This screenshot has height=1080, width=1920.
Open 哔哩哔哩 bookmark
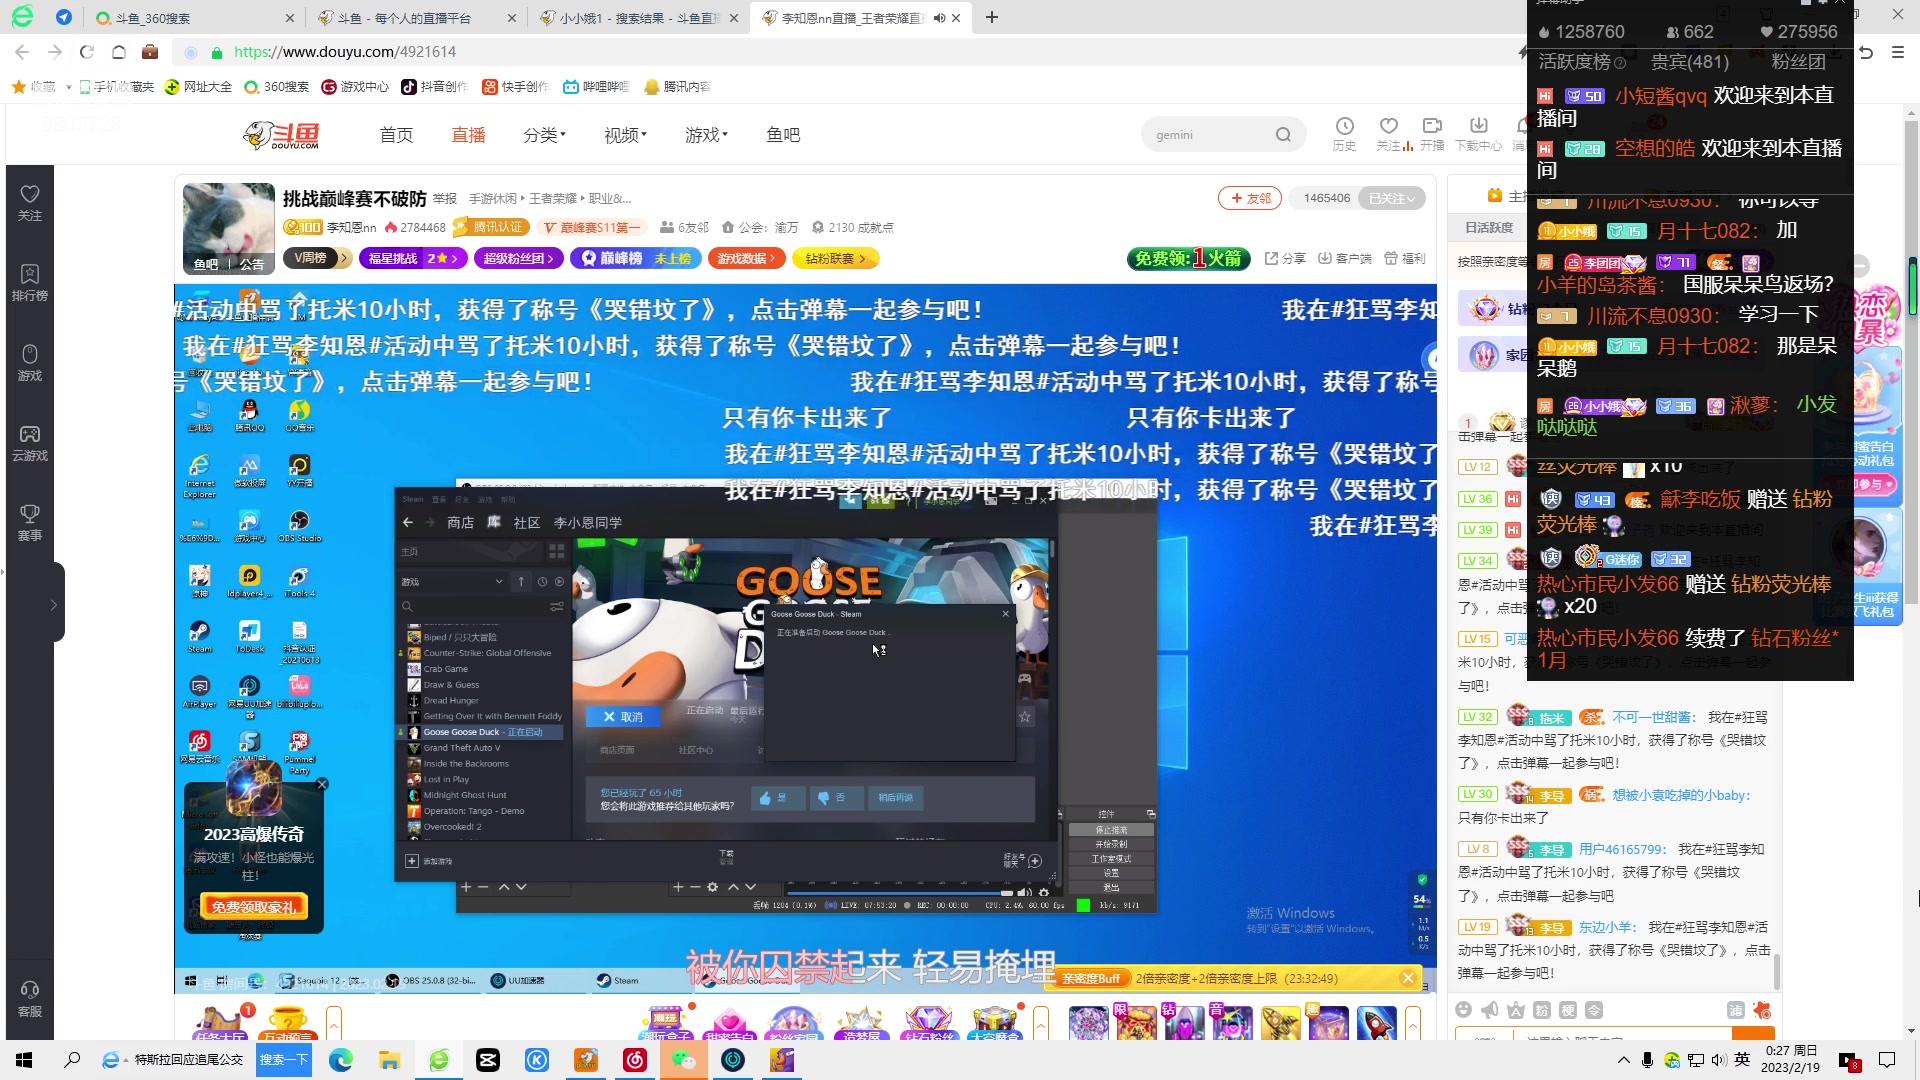[596, 87]
